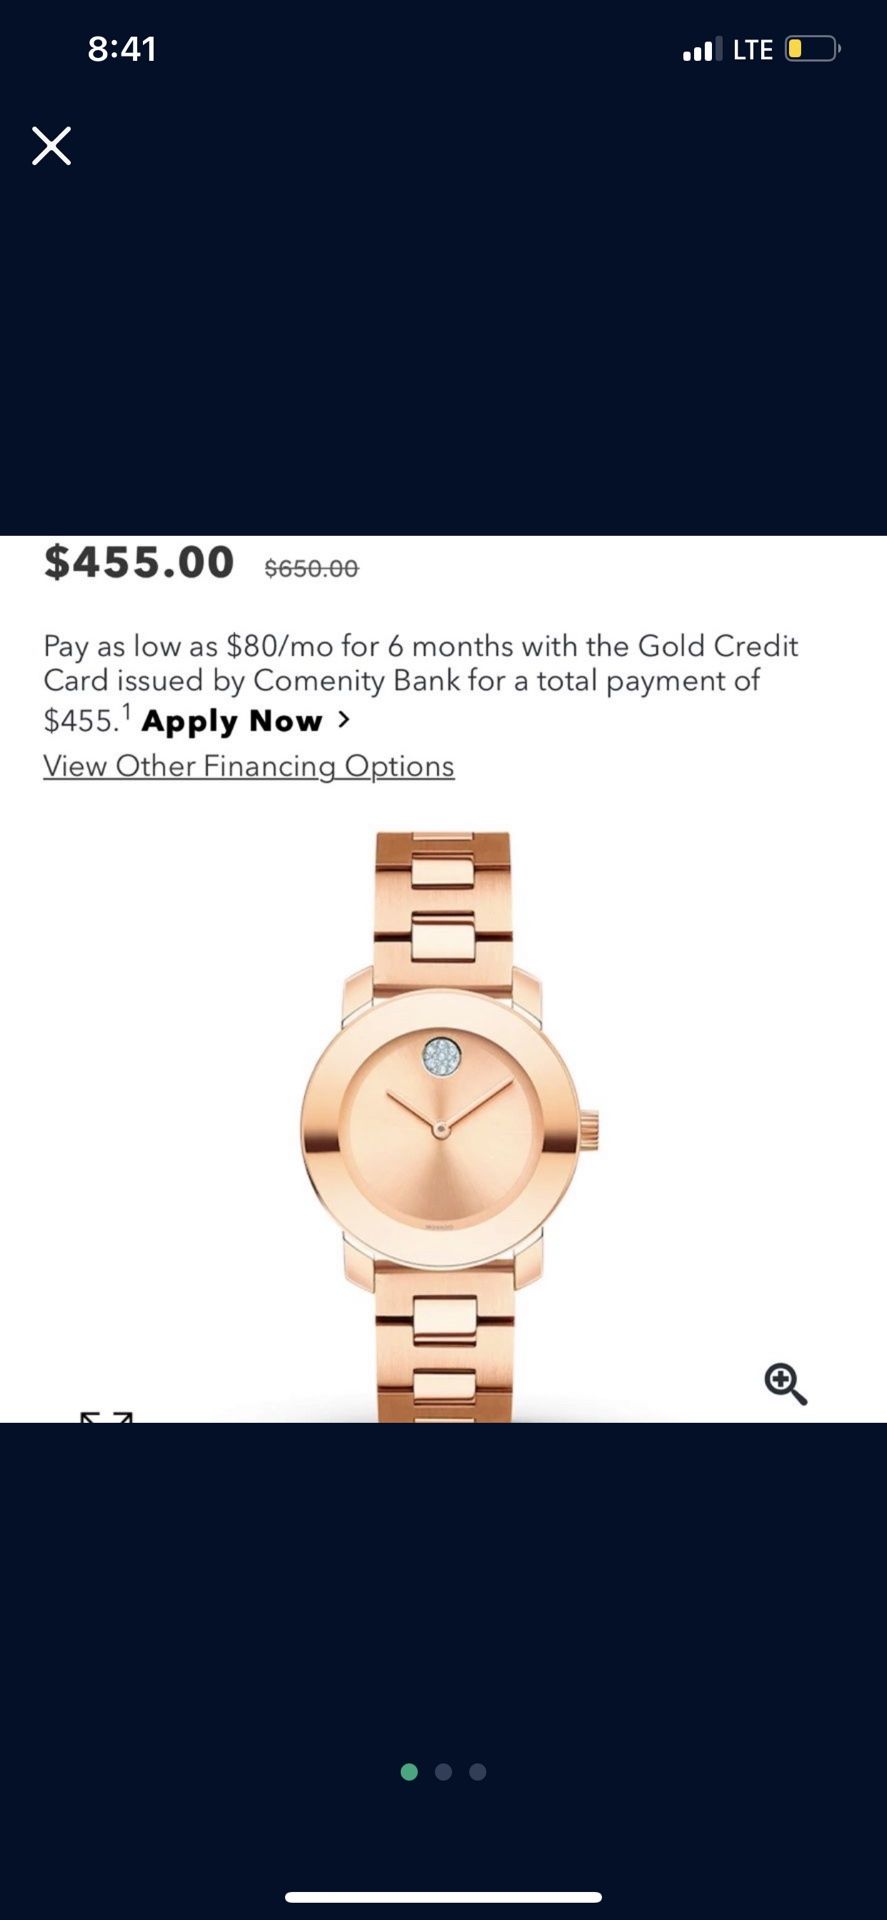
Task: Close the image viewer with the X
Action: [51, 146]
